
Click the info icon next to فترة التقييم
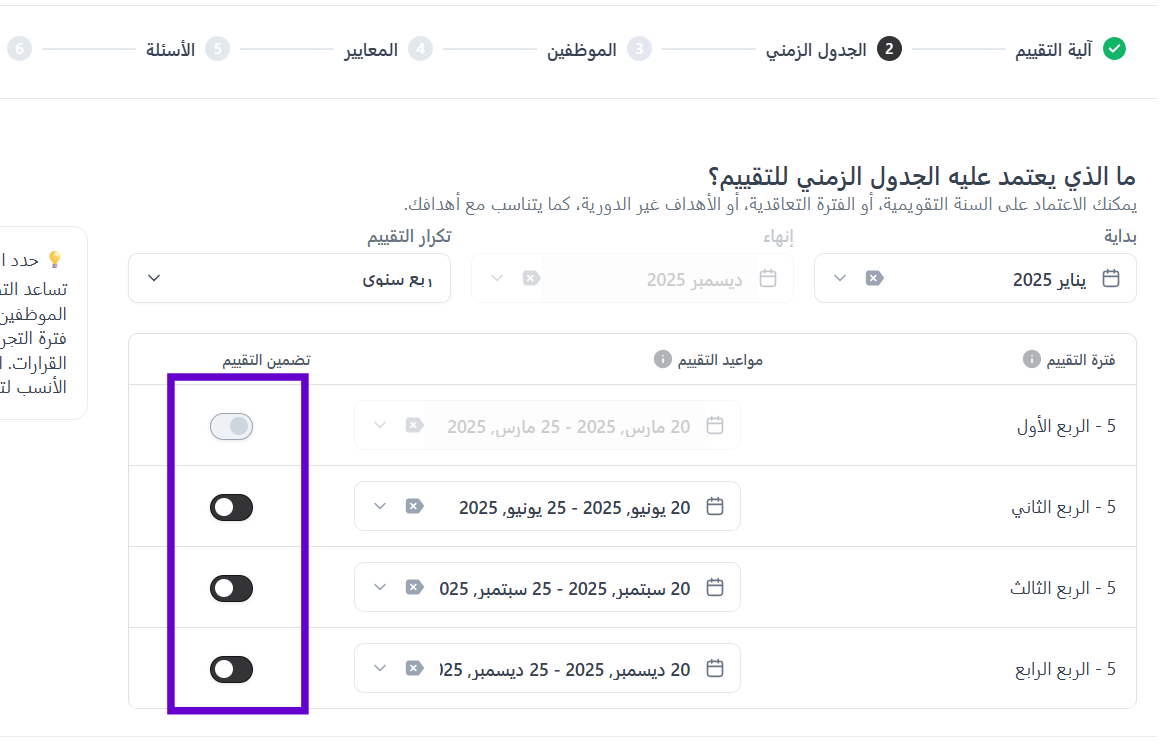1031,360
